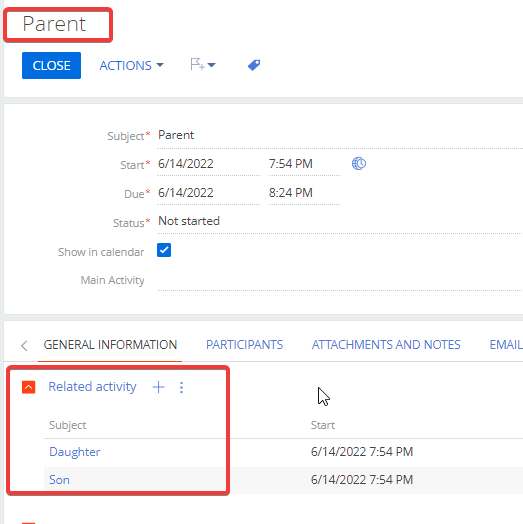The width and height of the screenshot is (523, 524).
Task: Add a new related activity with plus icon
Action: coord(158,387)
